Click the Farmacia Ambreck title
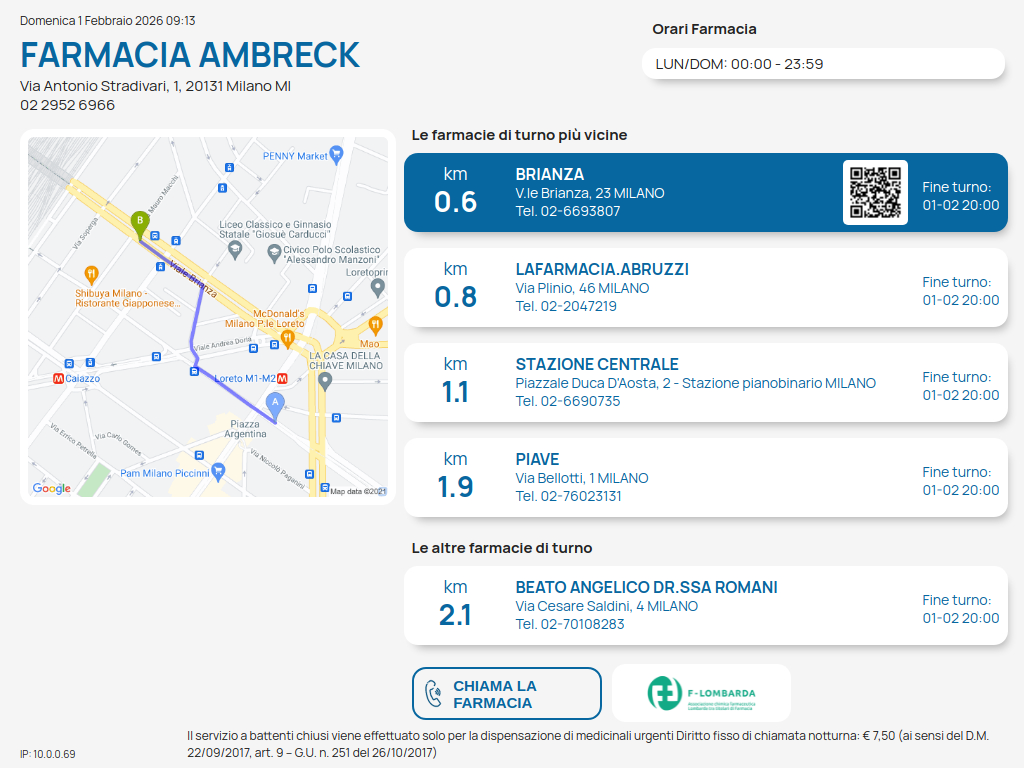Image resolution: width=1024 pixels, height=768 pixels. pyautogui.click(x=190, y=55)
